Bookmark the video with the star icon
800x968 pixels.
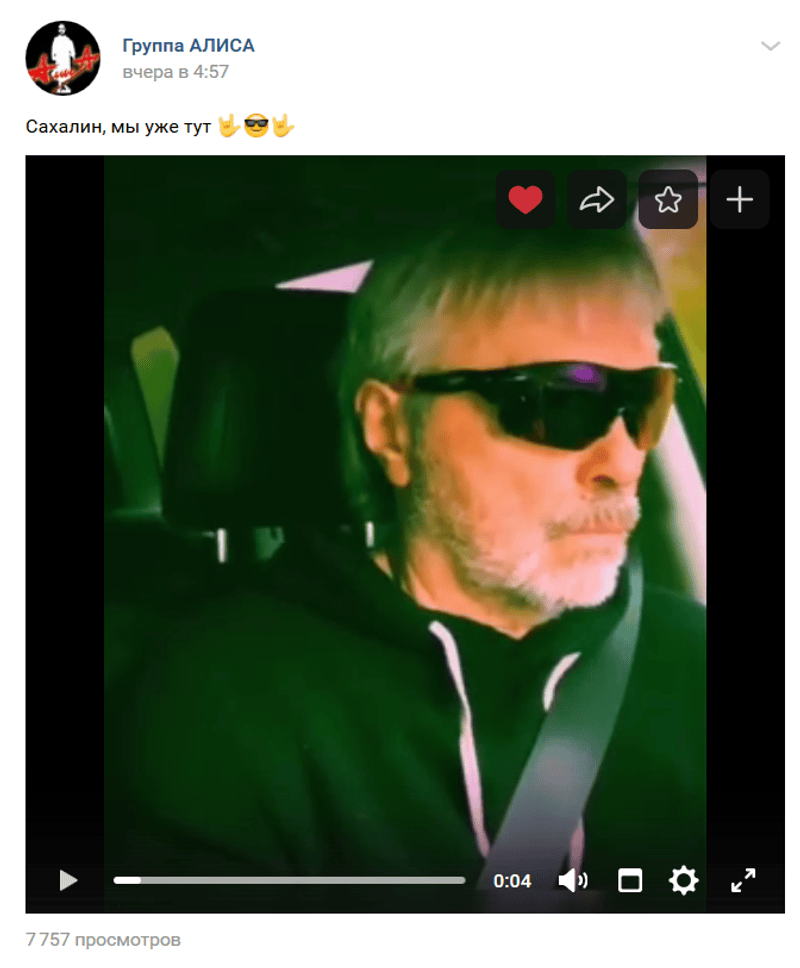pos(668,199)
